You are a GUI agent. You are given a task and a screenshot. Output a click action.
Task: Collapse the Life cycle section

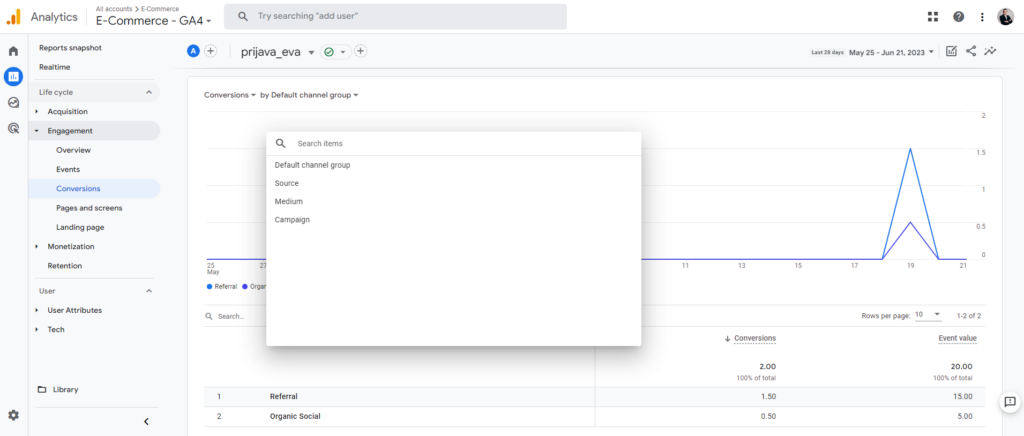[x=149, y=92]
